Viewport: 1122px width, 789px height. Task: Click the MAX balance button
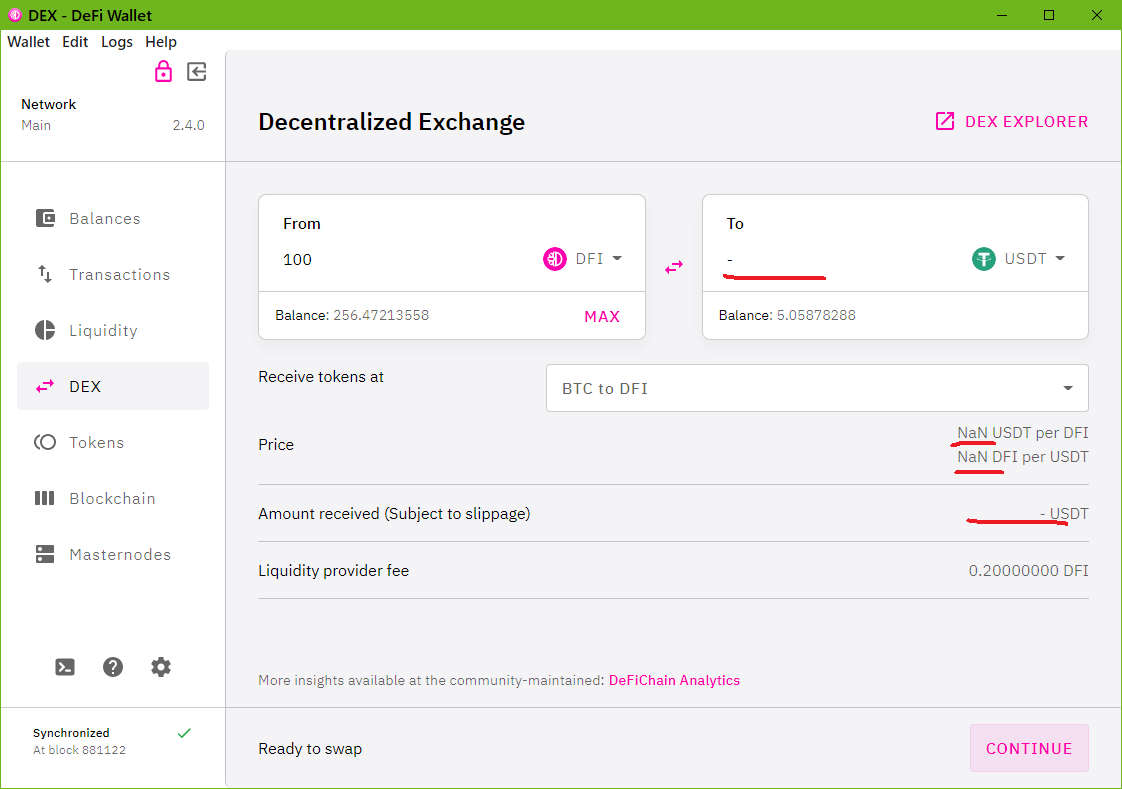tap(602, 316)
